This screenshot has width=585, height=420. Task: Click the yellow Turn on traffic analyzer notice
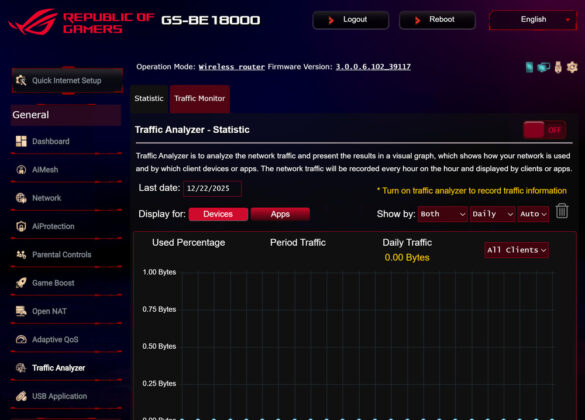[x=472, y=191]
